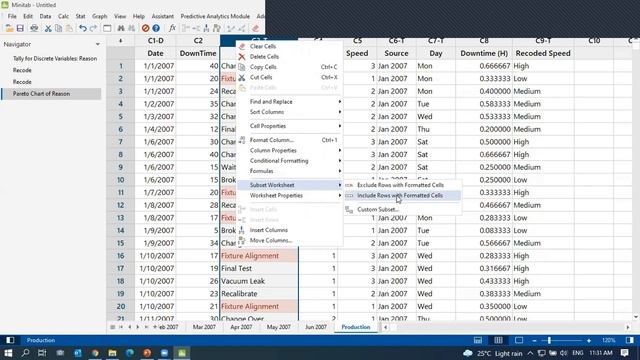Open Tally for Discrete Variables: Reason item

(55, 58)
